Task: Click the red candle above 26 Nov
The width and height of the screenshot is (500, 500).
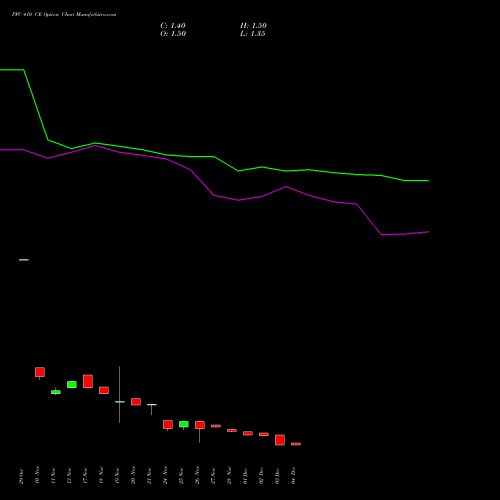Action: pyautogui.click(x=200, y=425)
